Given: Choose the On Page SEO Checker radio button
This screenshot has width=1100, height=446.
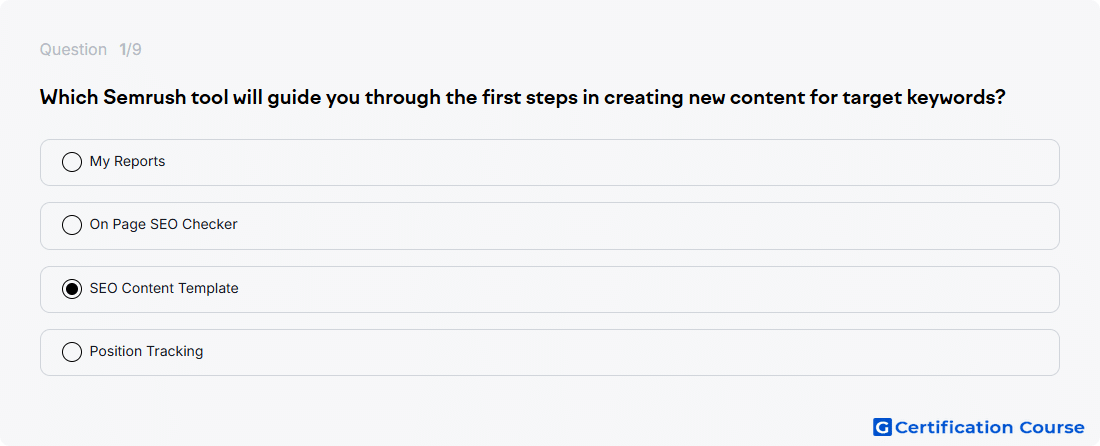Looking at the screenshot, I should (x=72, y=225).
